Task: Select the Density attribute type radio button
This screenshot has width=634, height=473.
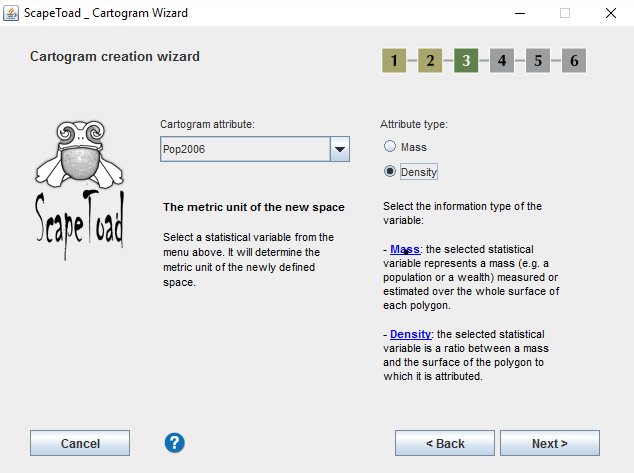Action: coord(390,171)
